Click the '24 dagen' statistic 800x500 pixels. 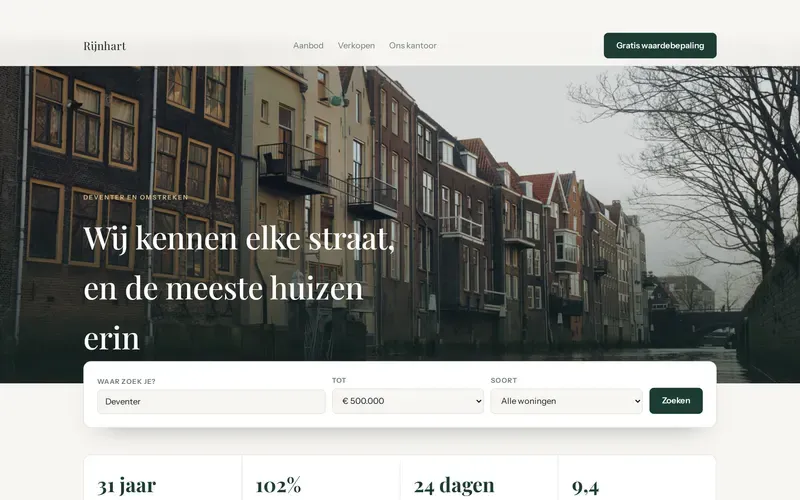(454, 485)
